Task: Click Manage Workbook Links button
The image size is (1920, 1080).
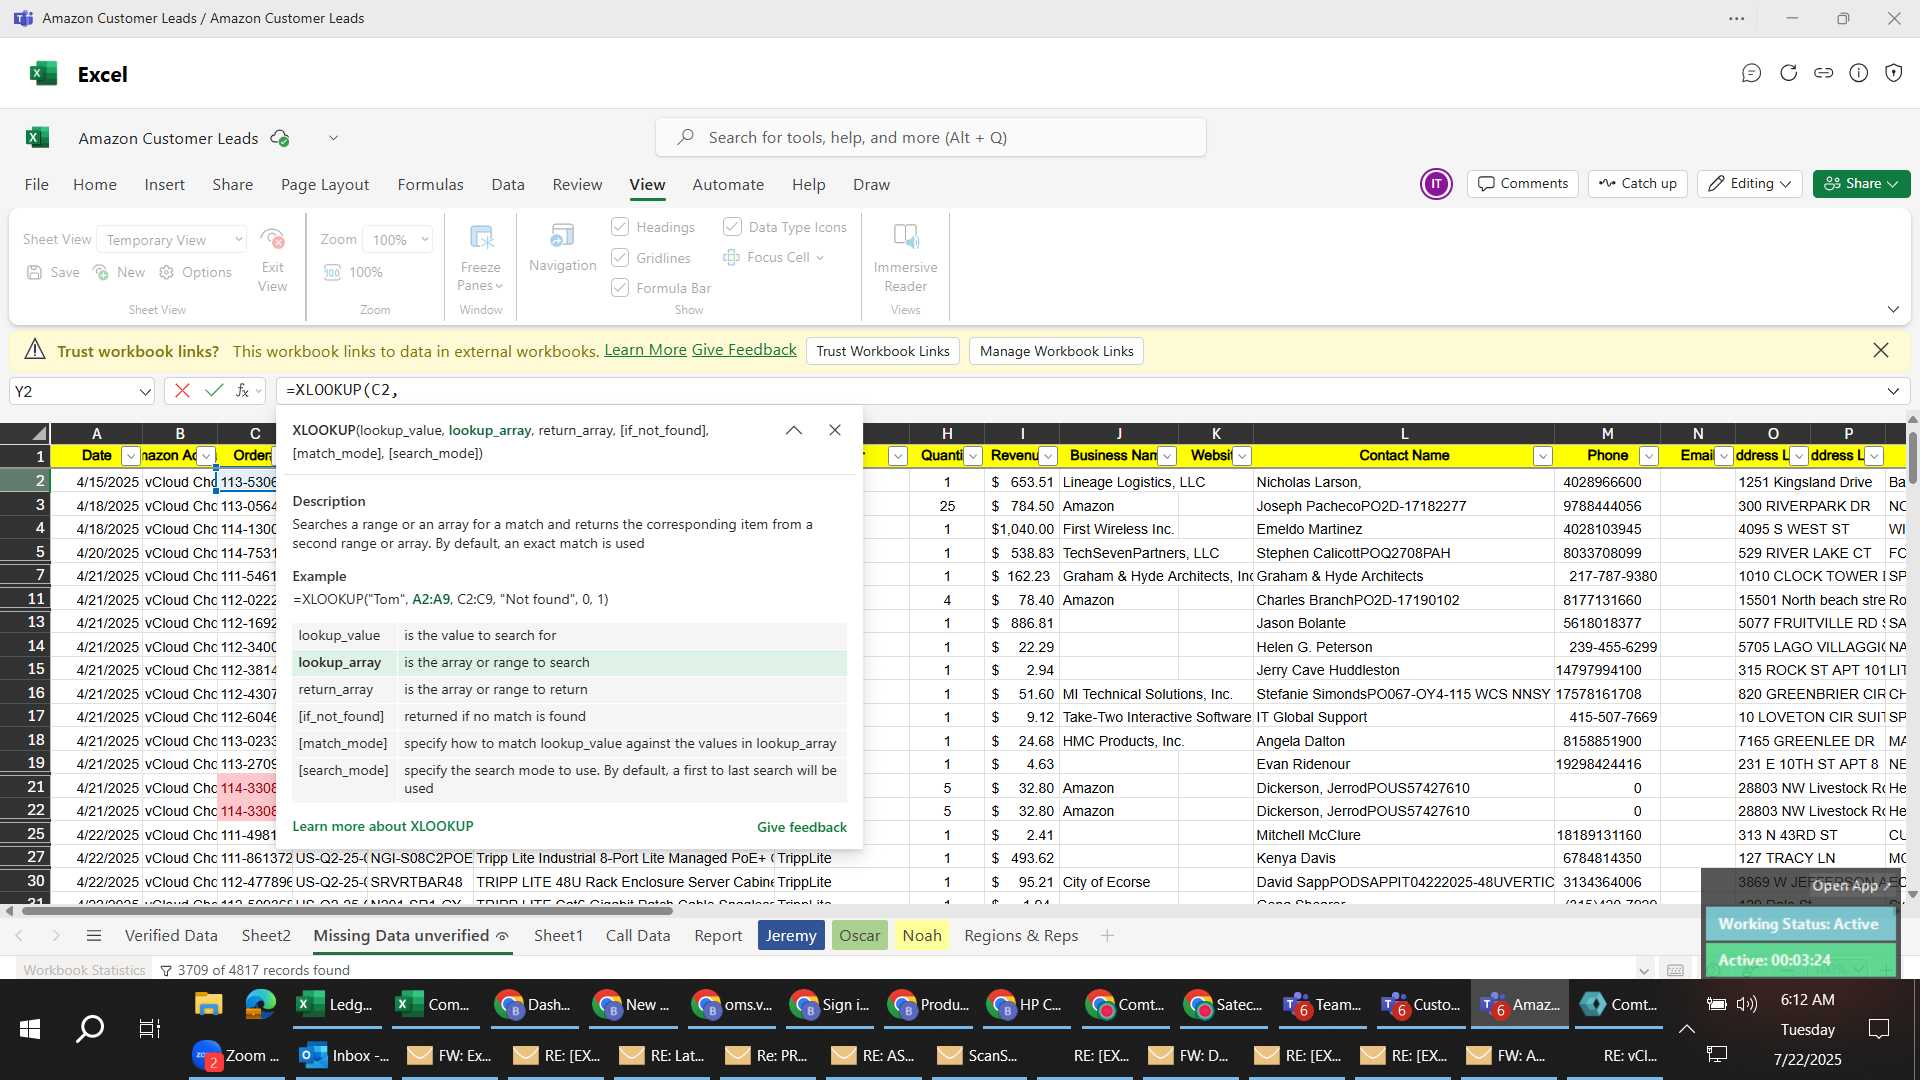Action: coord(1056,351)
